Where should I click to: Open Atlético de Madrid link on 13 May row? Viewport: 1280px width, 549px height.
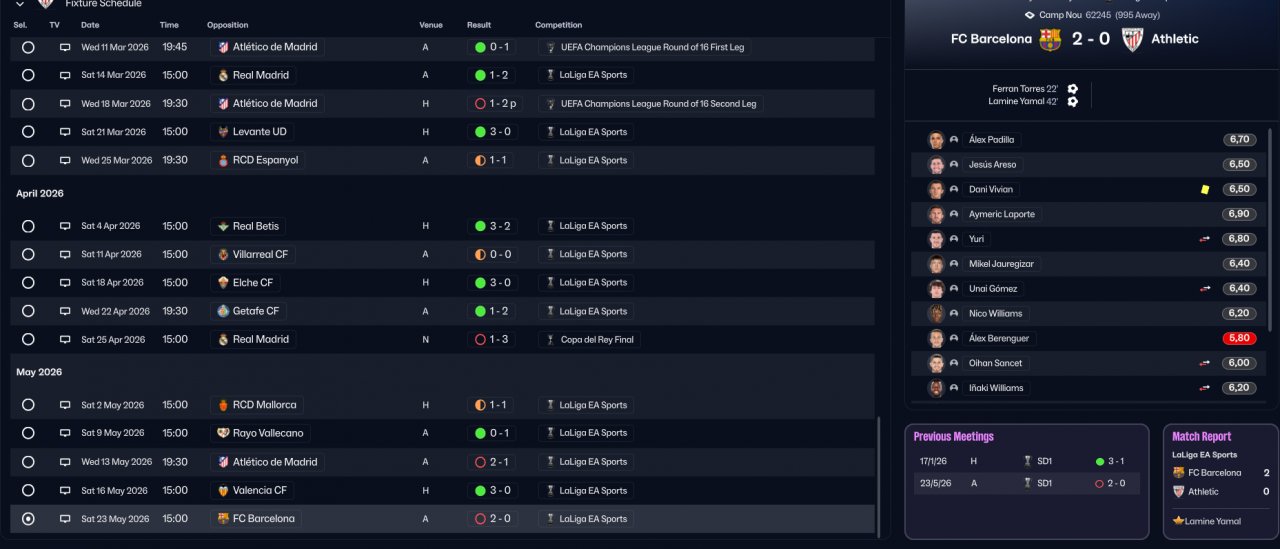click(275, 462)
